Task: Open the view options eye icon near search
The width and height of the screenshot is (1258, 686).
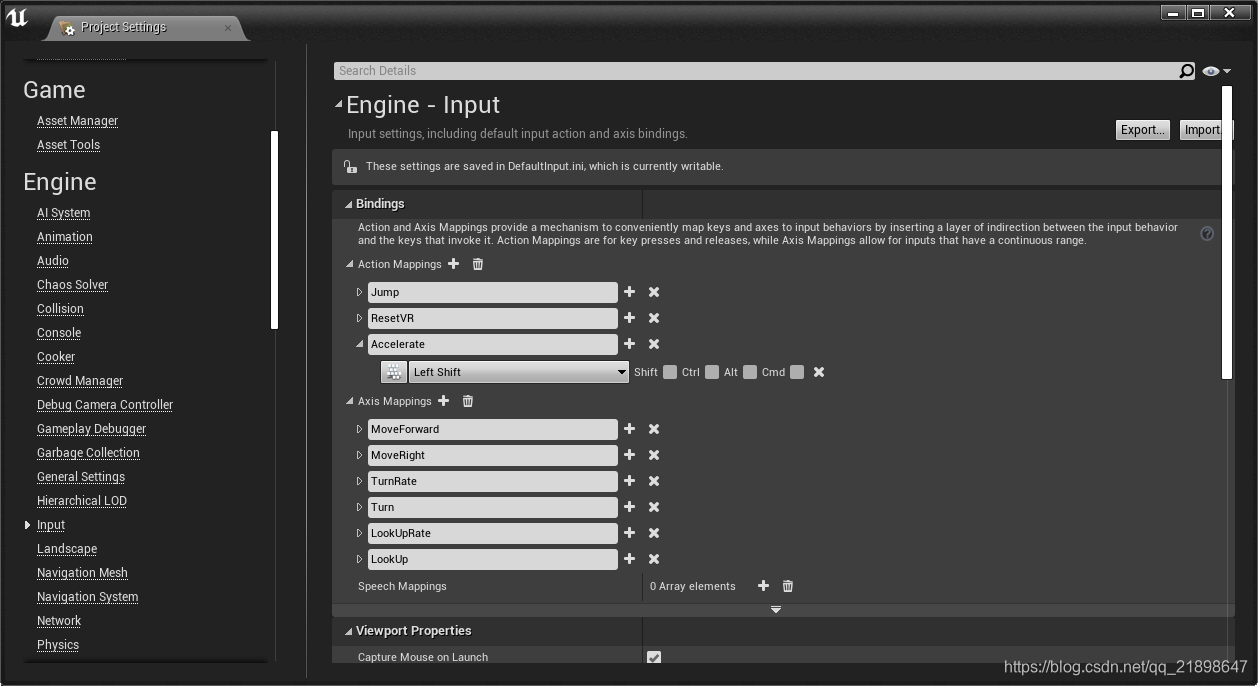Action: [1209, 70]
